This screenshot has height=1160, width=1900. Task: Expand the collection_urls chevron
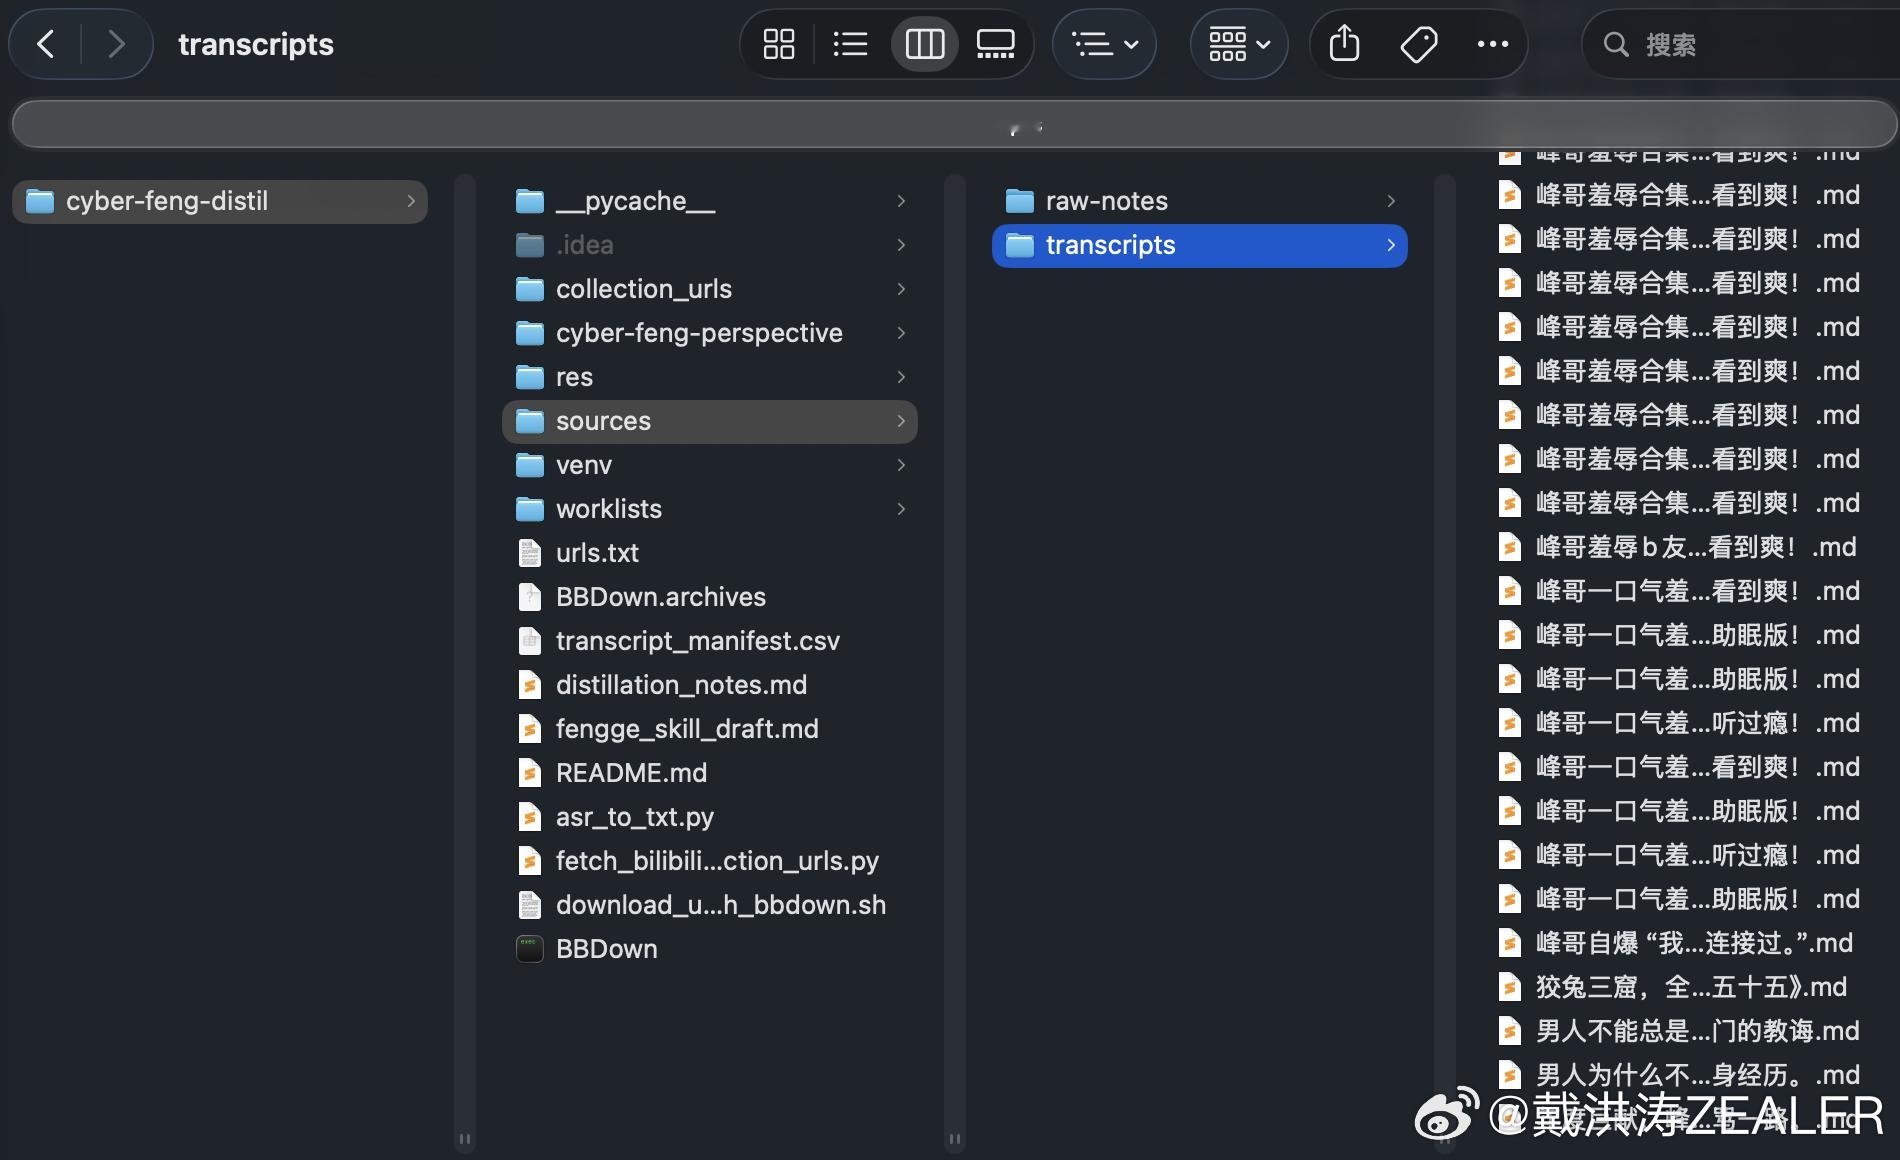(901, 289)
